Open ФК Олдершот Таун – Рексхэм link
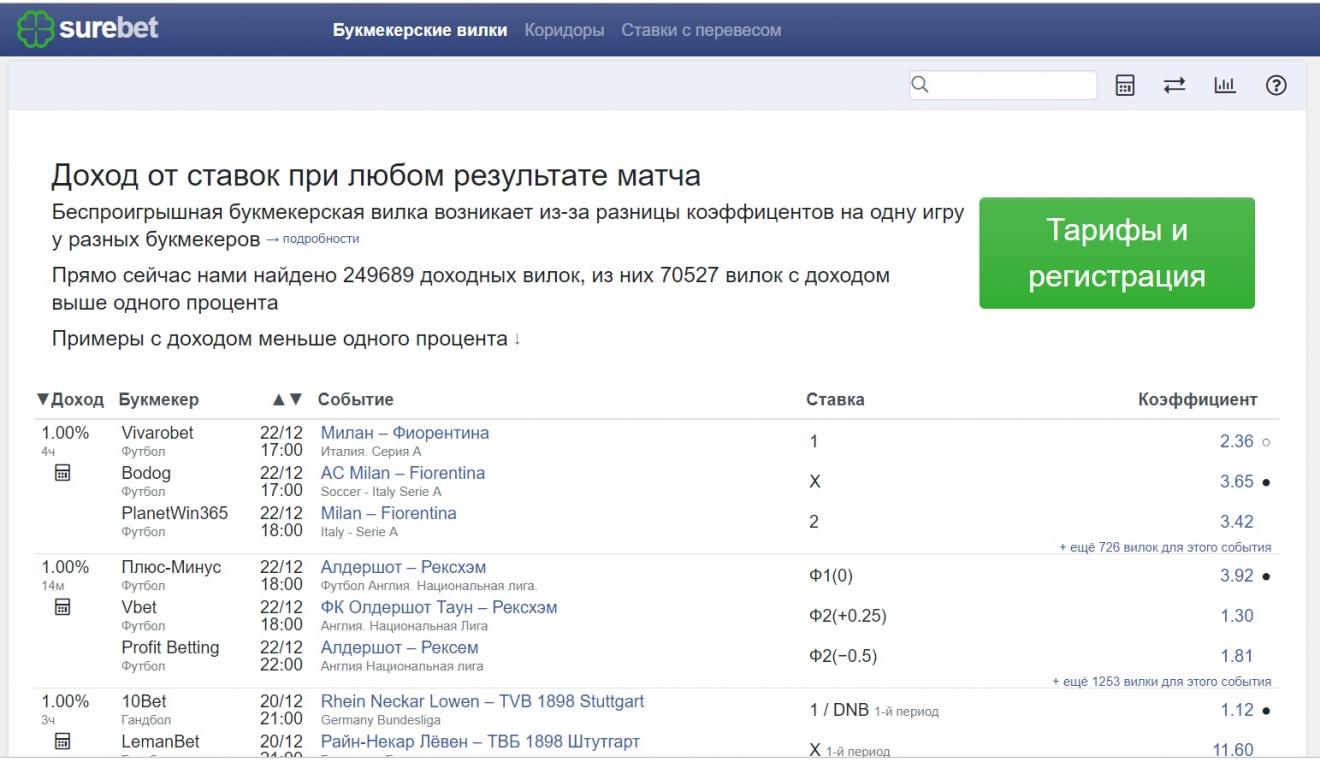This screenshot has width=1320, height=762. (x=439, y=607)
